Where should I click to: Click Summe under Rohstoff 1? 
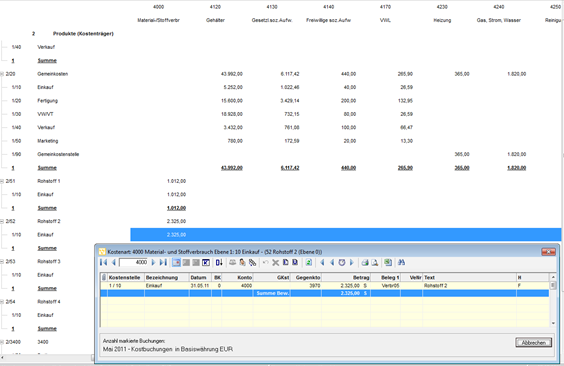47,208
